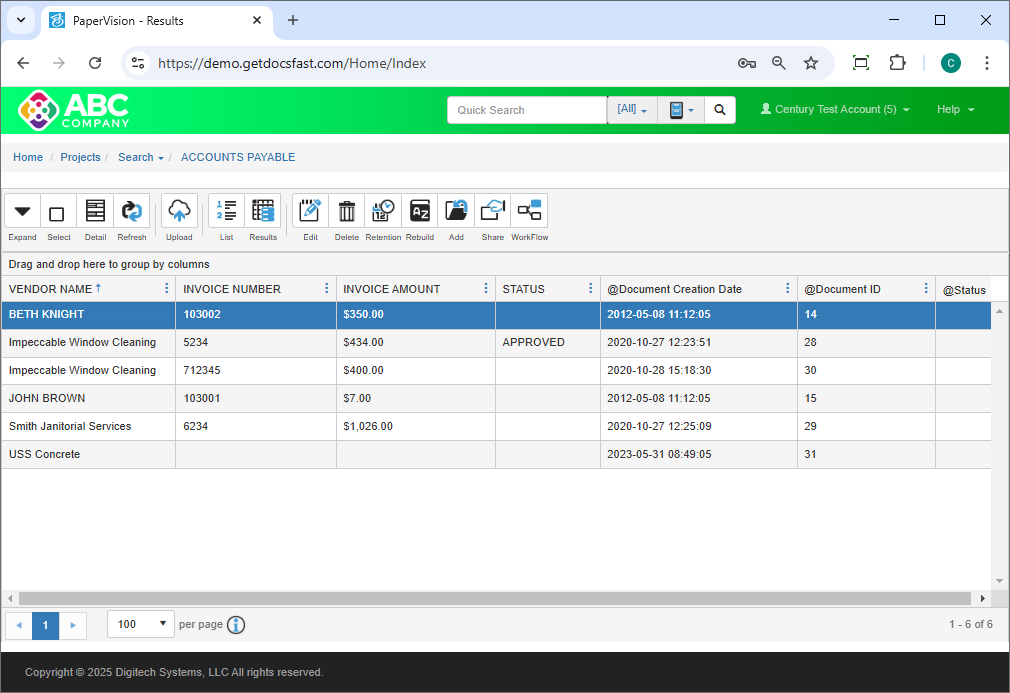Click the Refresh toolbar icon

(131, 211)
